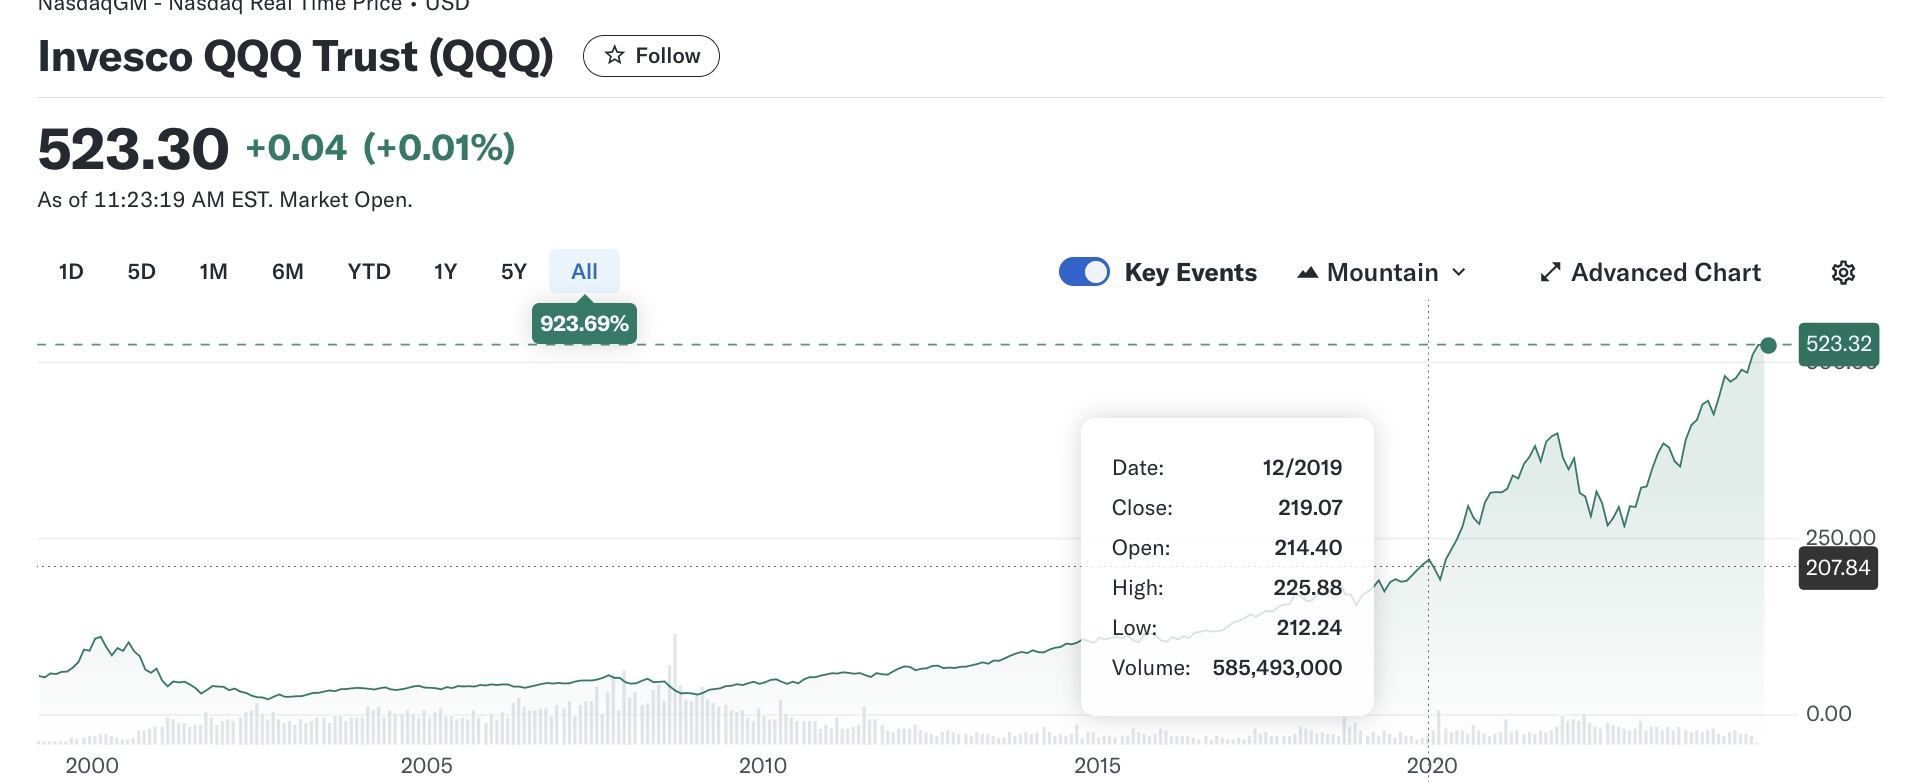1926x782 pixels.
Task: Select the 1D time range
Action: 71,272
